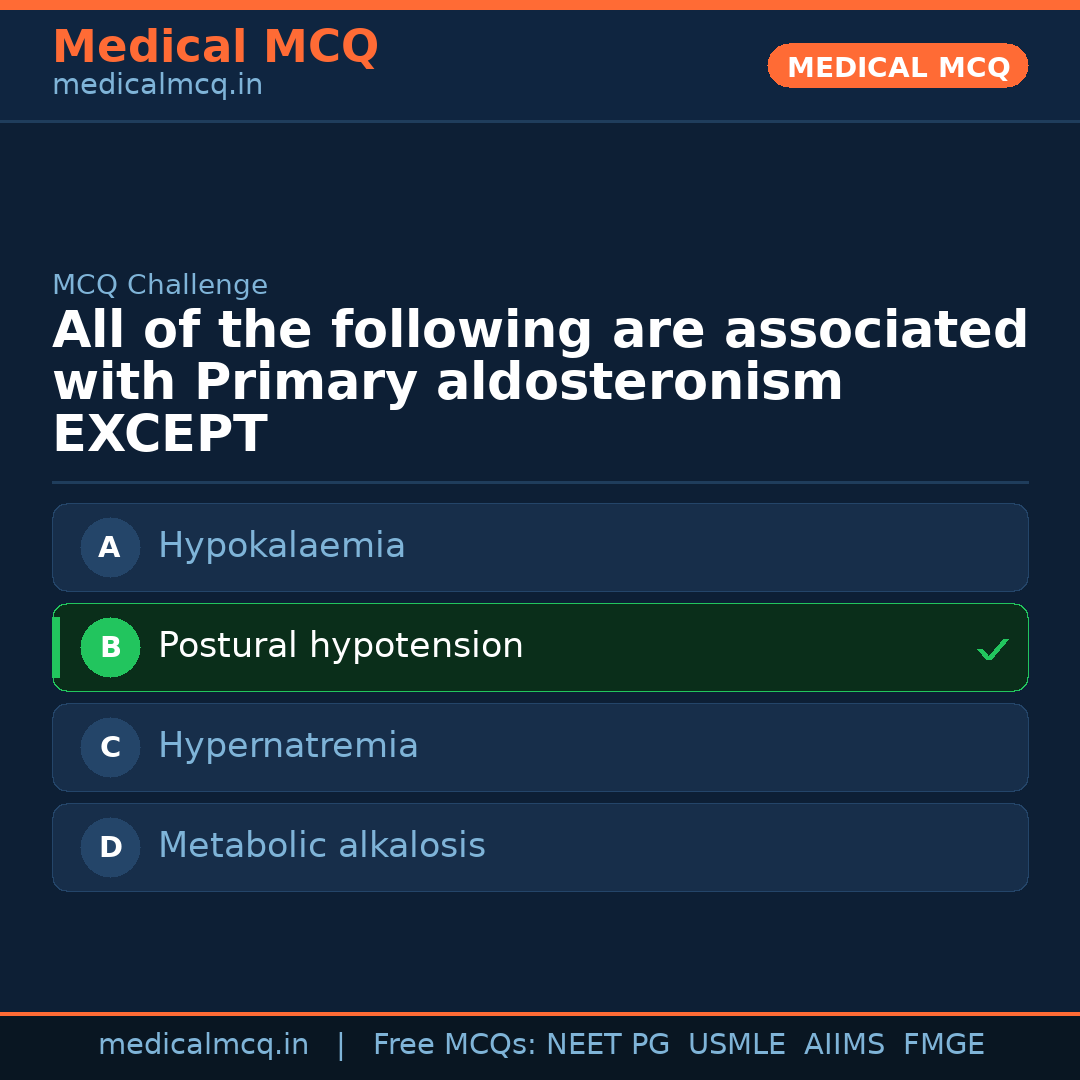Click the MCQ Challenge label

click(160, 285)
